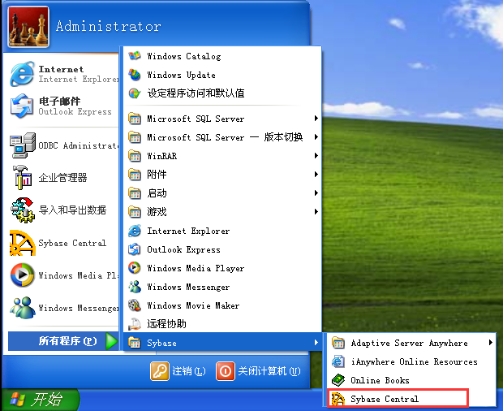The width and height of the screenshot is (504, 411).
Task: Open Windows Media Player icon in left pane
Action: 22,275
